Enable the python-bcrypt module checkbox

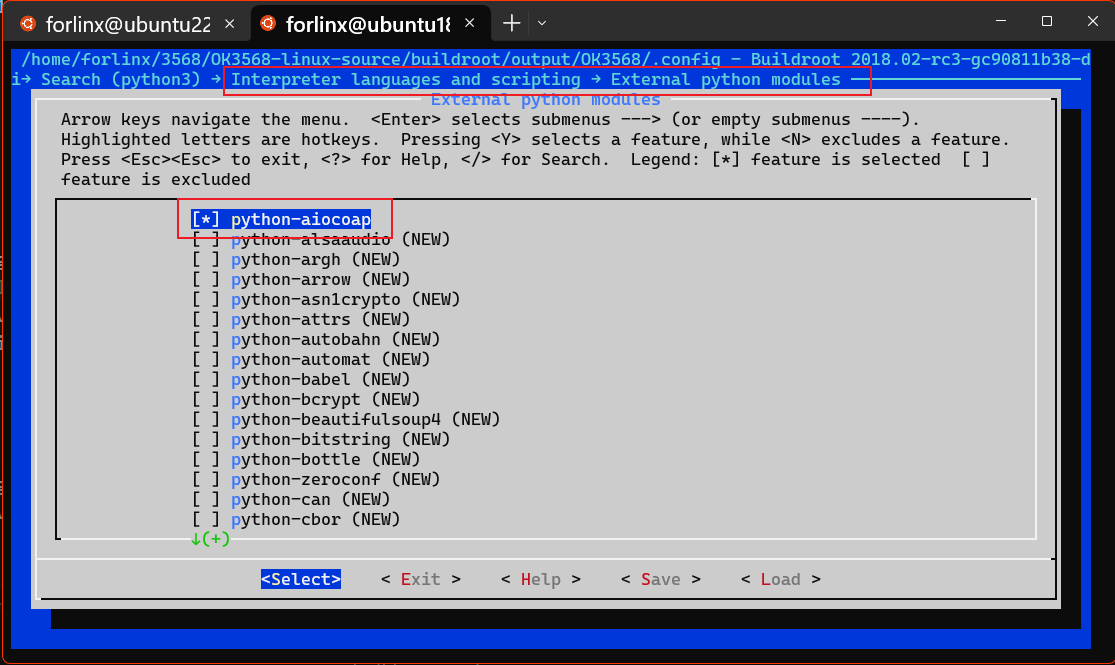(x=207, y=400)
